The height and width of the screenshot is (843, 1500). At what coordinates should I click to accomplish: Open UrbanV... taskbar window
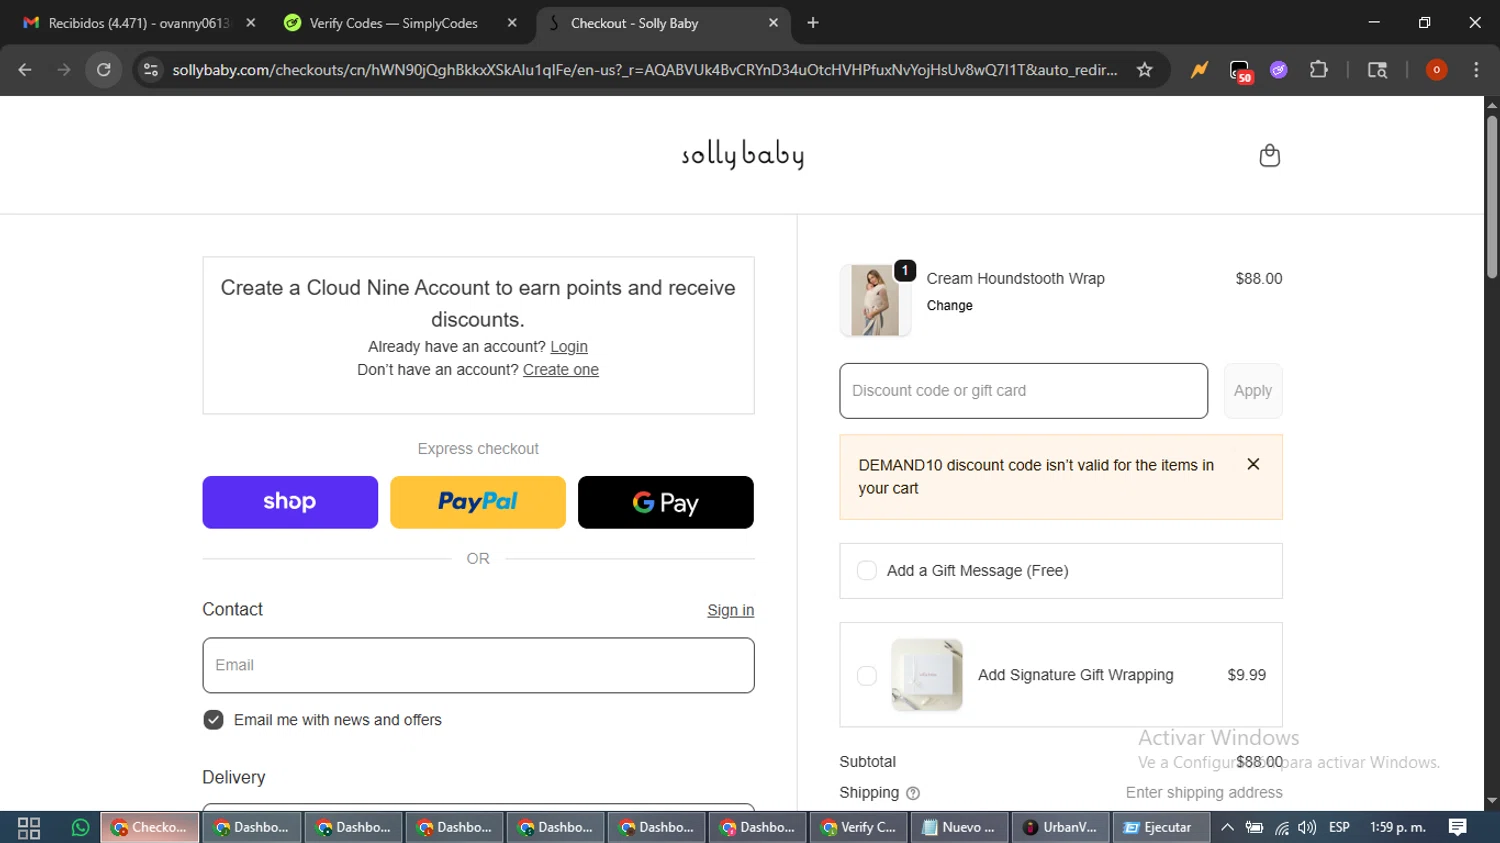(x=1061, y=828)
